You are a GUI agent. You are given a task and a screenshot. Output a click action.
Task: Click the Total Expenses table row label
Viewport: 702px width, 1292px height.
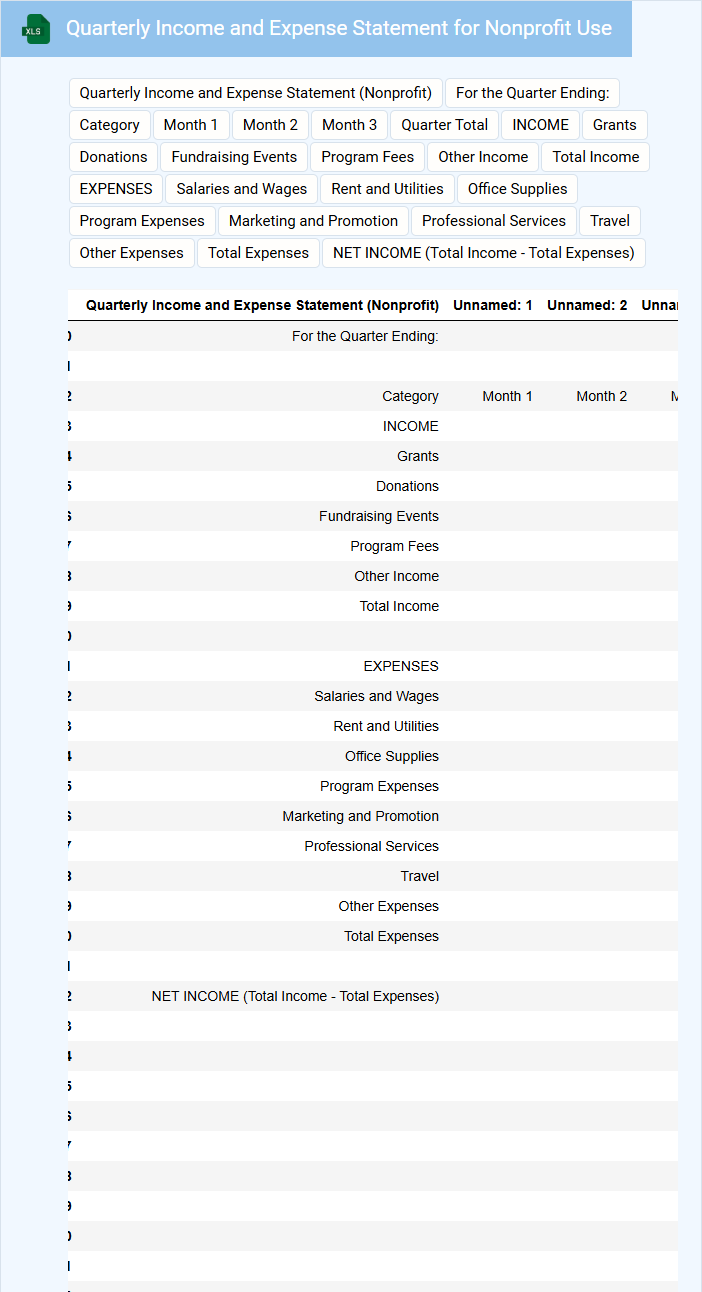(x=391, y=936)
